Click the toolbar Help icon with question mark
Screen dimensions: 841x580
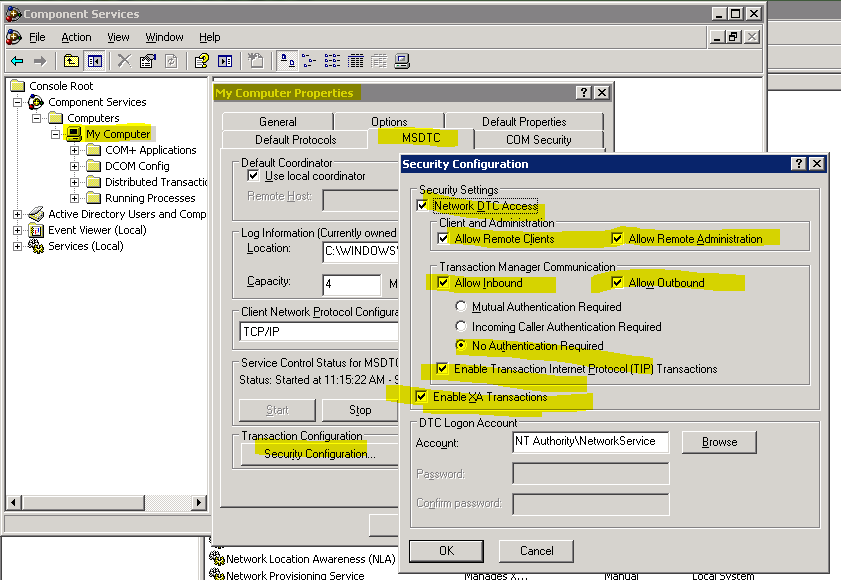[x=201, y=61]
